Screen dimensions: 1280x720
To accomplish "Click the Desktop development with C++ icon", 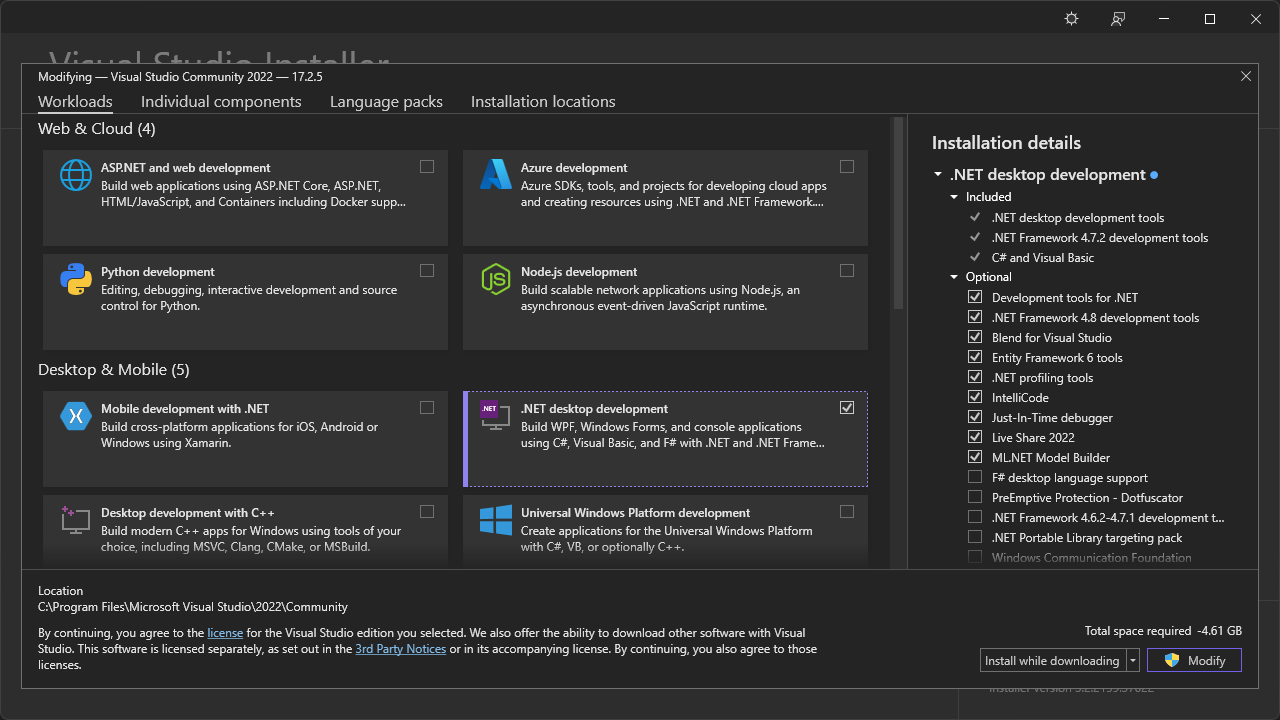I will click(76, 520).
